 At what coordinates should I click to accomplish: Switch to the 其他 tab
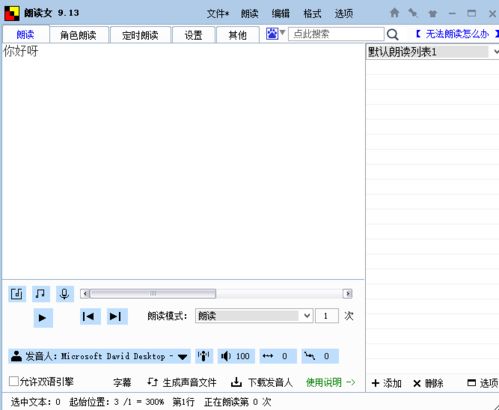pyautogui.click(x=238, y=35)
